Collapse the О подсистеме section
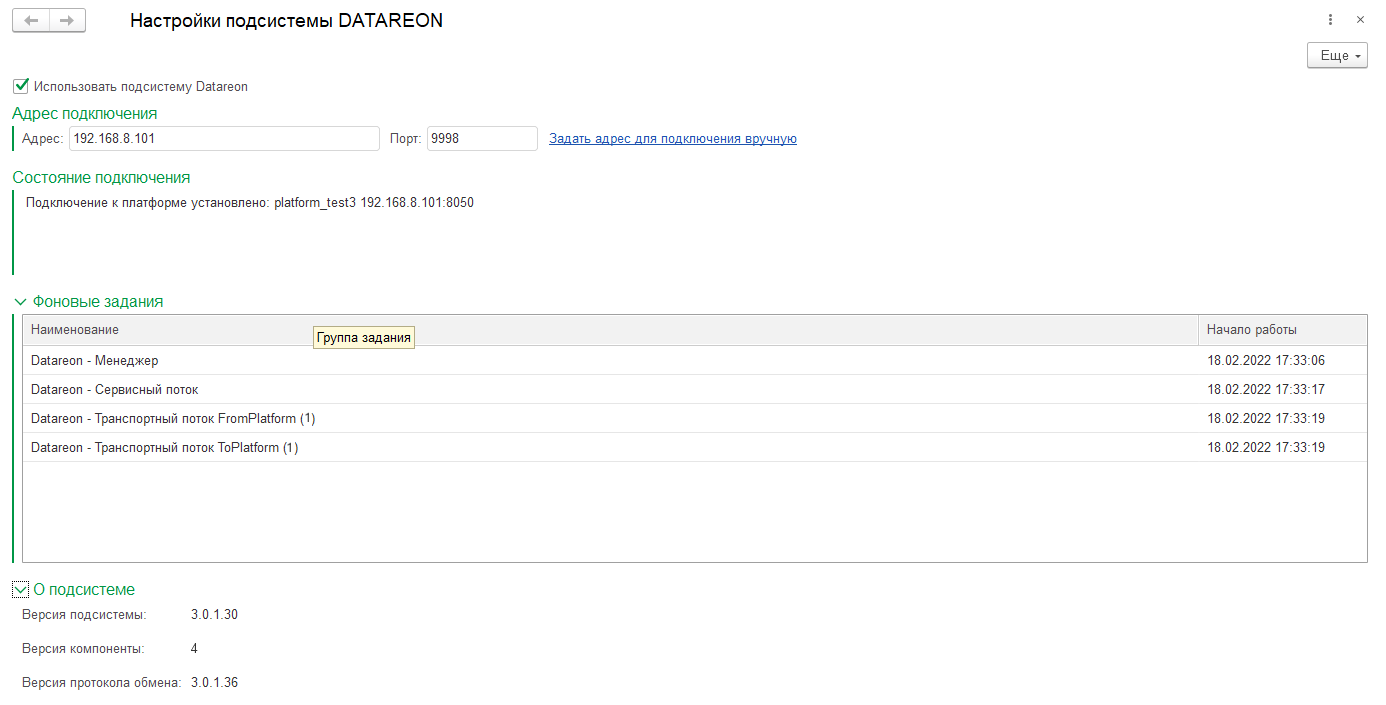The image size is (1386, 705). point(21,590)
